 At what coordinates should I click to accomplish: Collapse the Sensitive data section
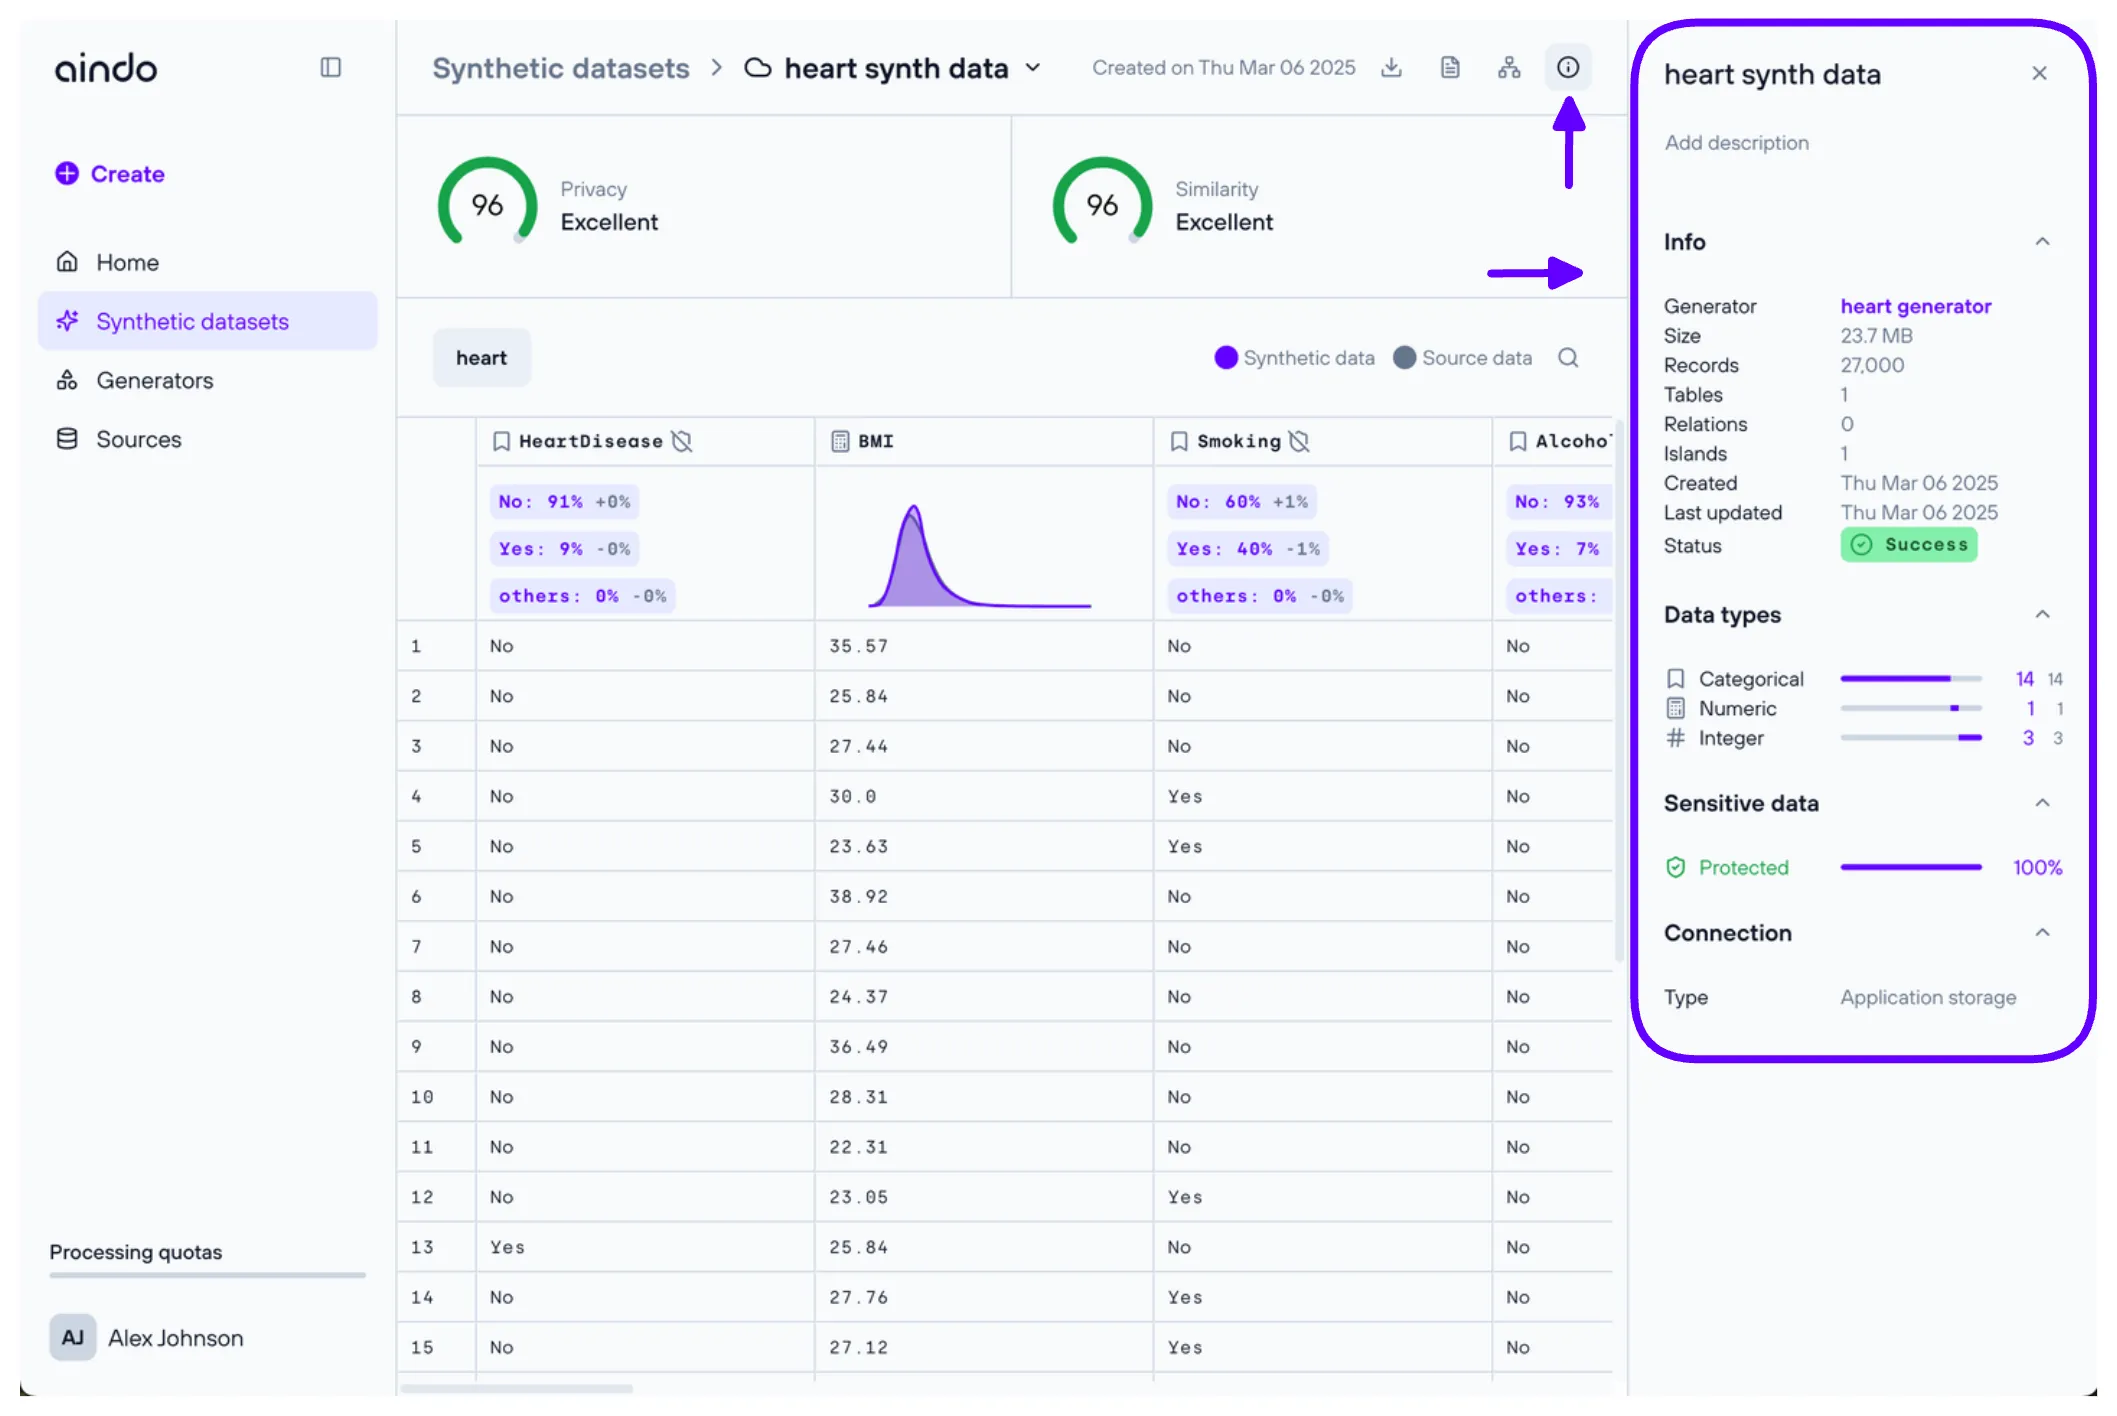pyautogui.click(x=2042, y=803)
